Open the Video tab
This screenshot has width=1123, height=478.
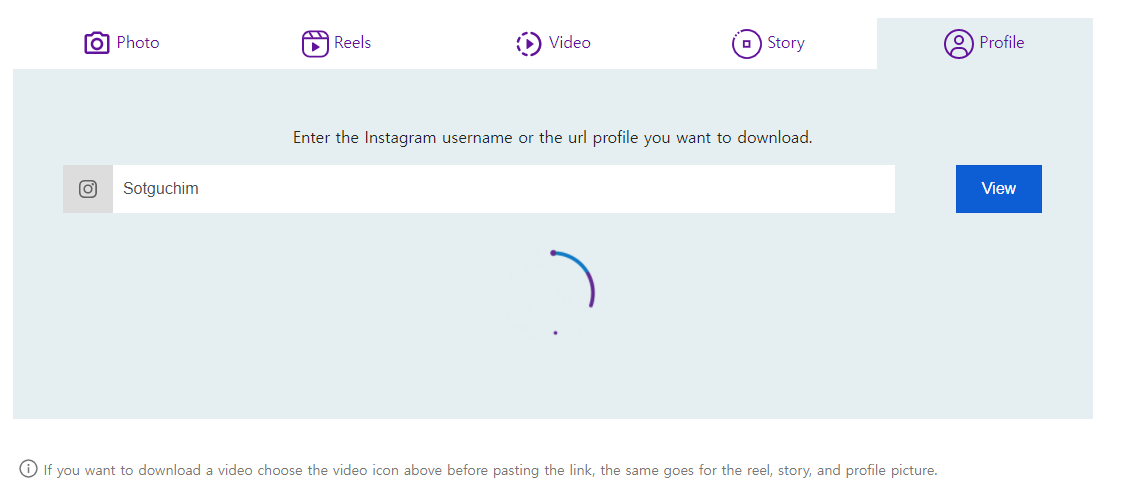[x=553, y=43]
